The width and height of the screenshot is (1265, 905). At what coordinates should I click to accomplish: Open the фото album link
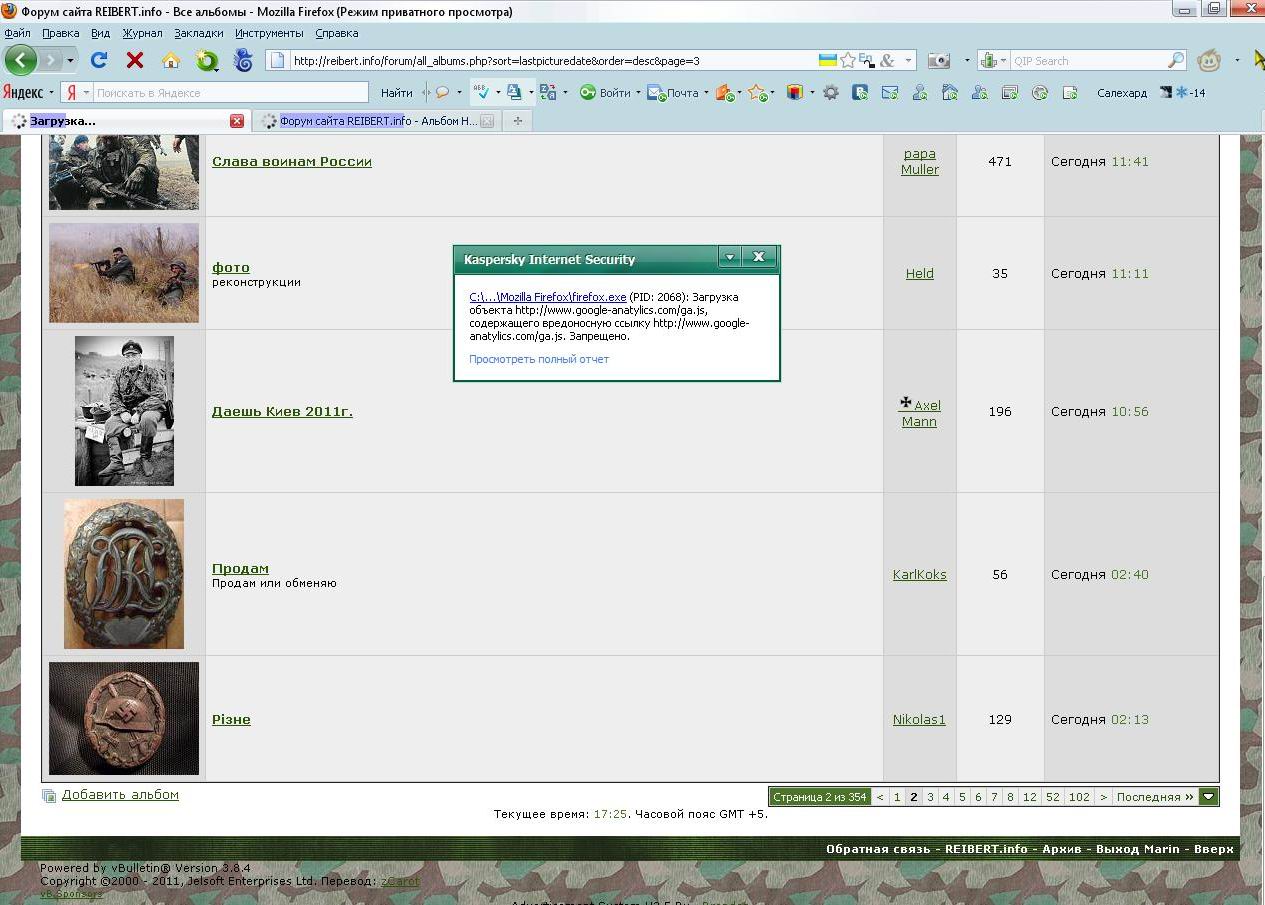(x=231, y=267)
